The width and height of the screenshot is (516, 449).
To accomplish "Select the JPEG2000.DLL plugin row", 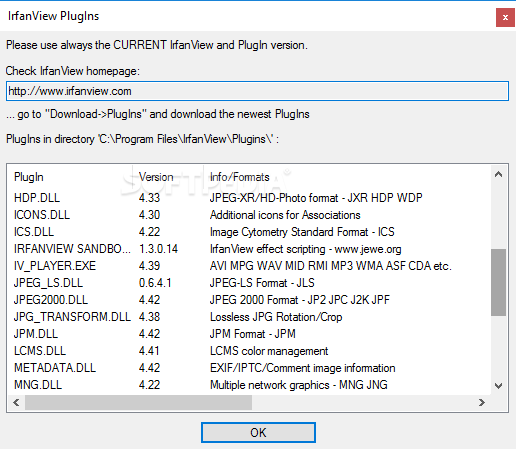I will [249, 300].
